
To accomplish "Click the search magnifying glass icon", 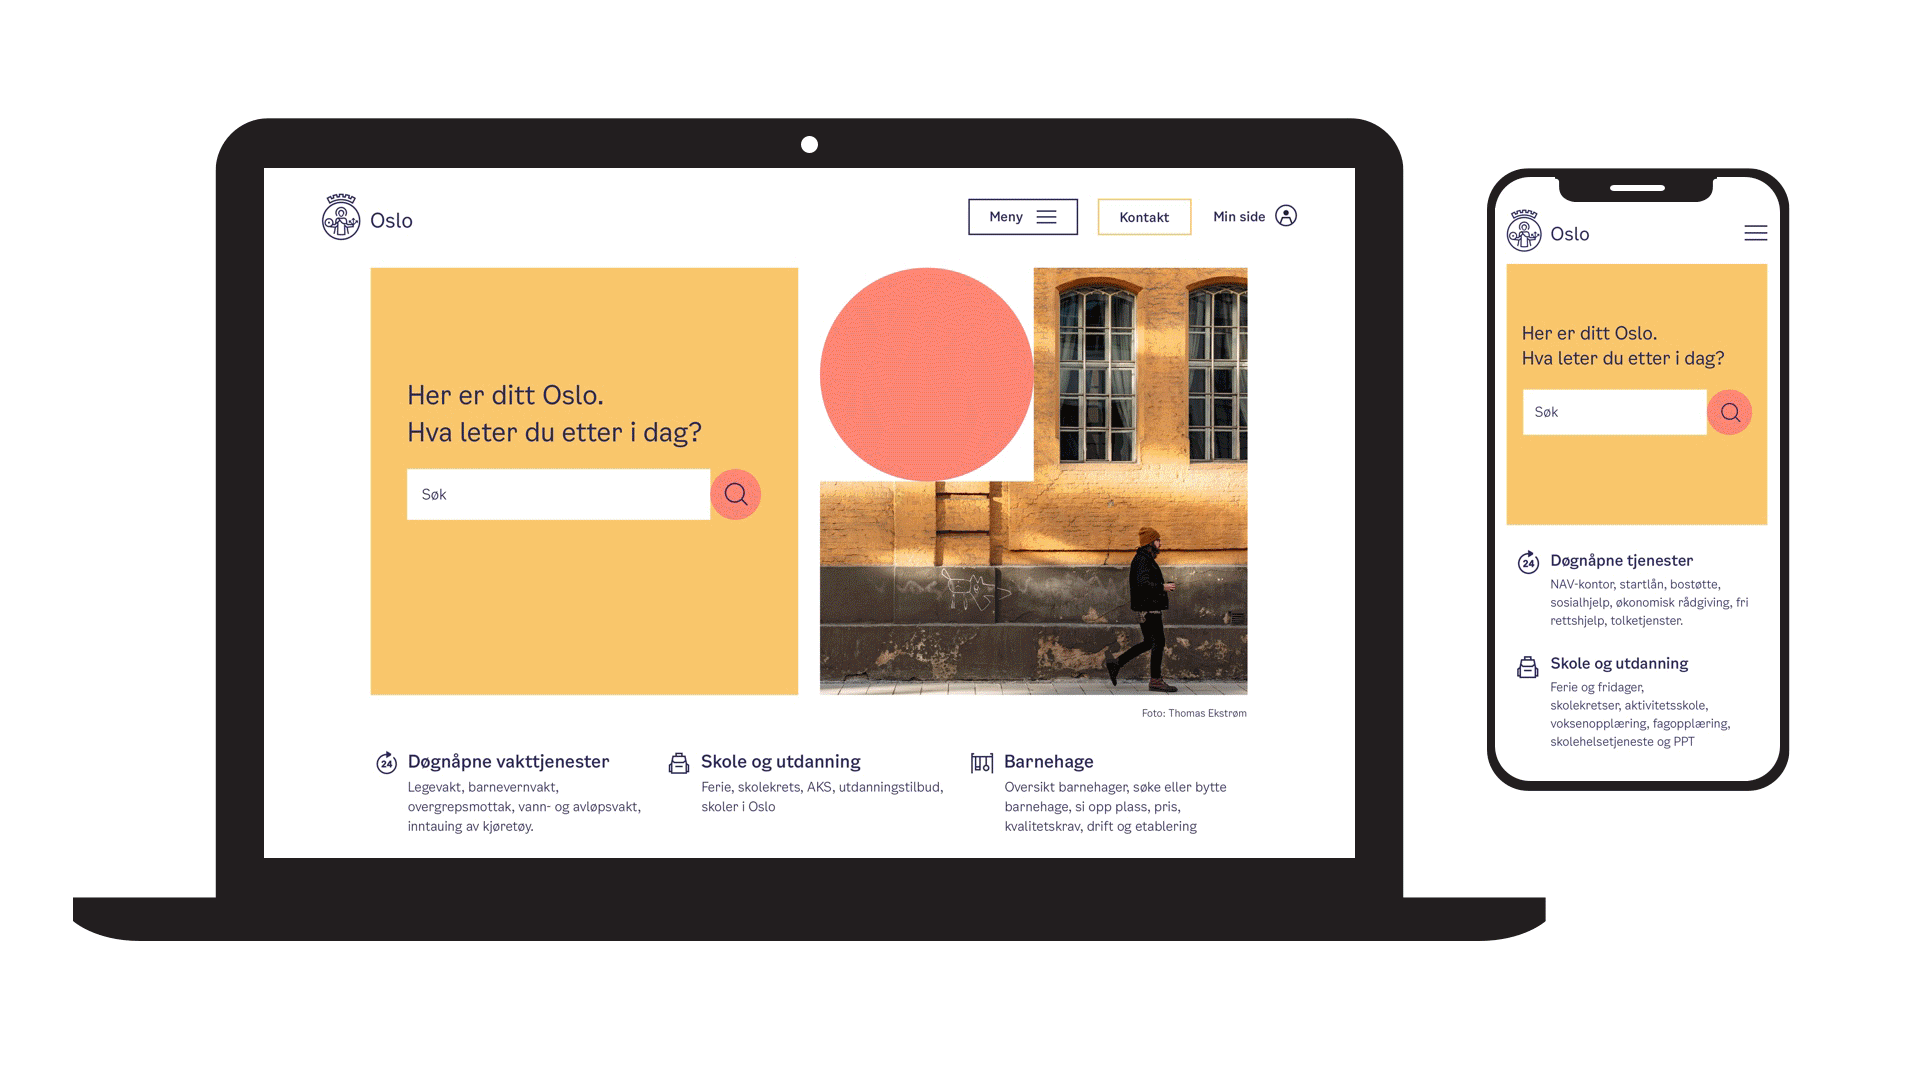I will point(736,493).
